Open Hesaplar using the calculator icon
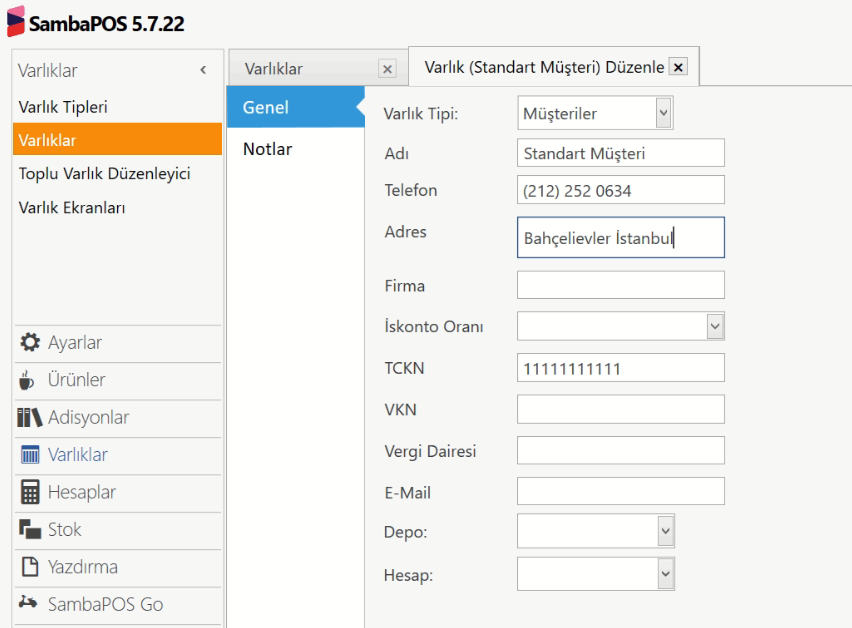The height and width of the screenshot is (628, 852). tap(30, 492)
